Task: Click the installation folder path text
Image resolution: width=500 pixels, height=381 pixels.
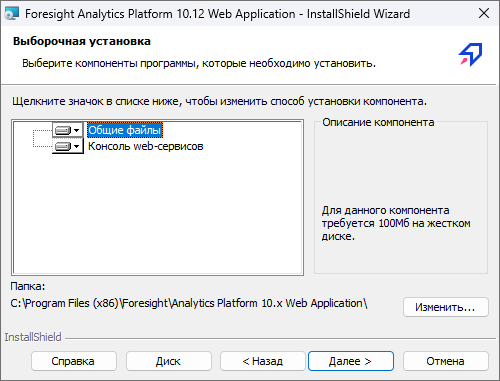Action: point(189,303)
